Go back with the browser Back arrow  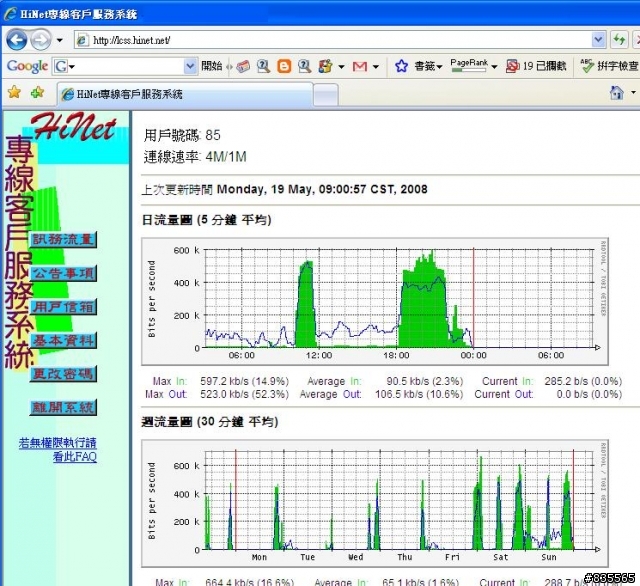[x=17, y=40]
